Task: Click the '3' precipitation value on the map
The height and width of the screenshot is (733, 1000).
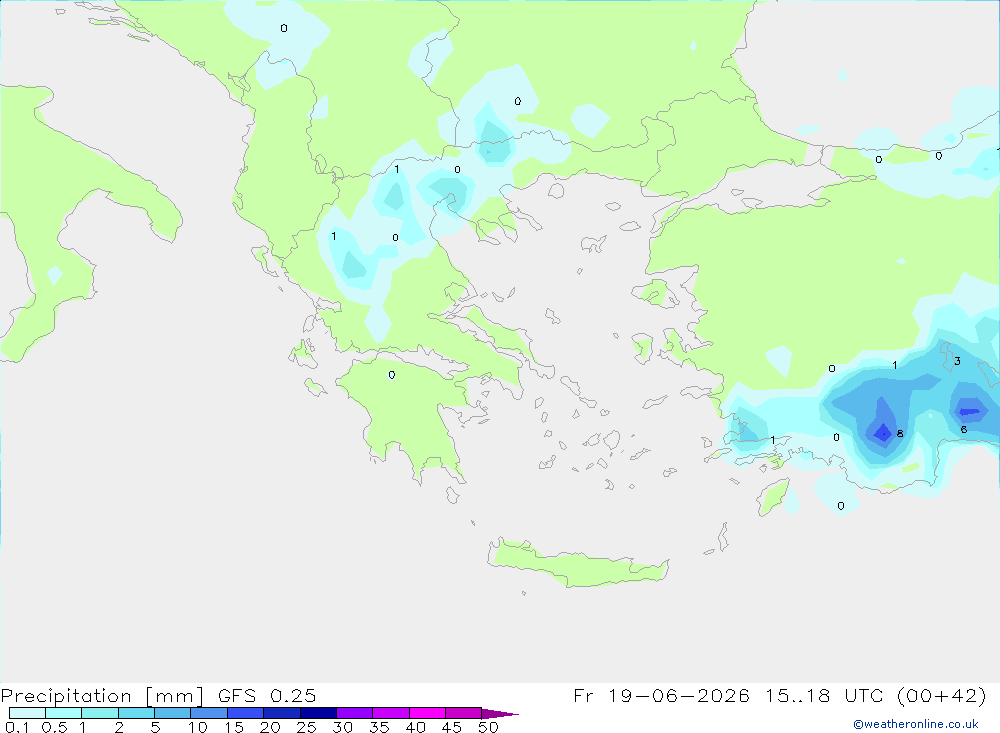Action: (x=957, y=361)
